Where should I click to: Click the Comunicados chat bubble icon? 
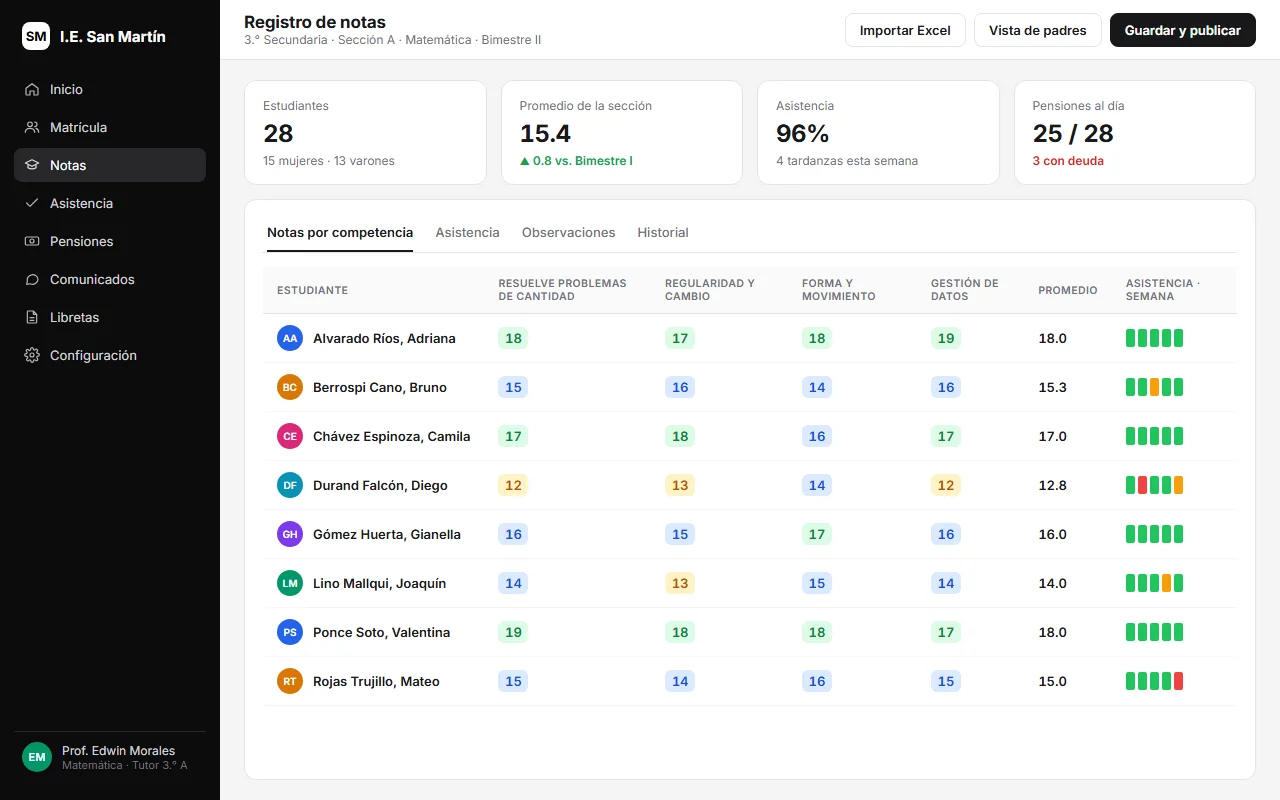32,279
